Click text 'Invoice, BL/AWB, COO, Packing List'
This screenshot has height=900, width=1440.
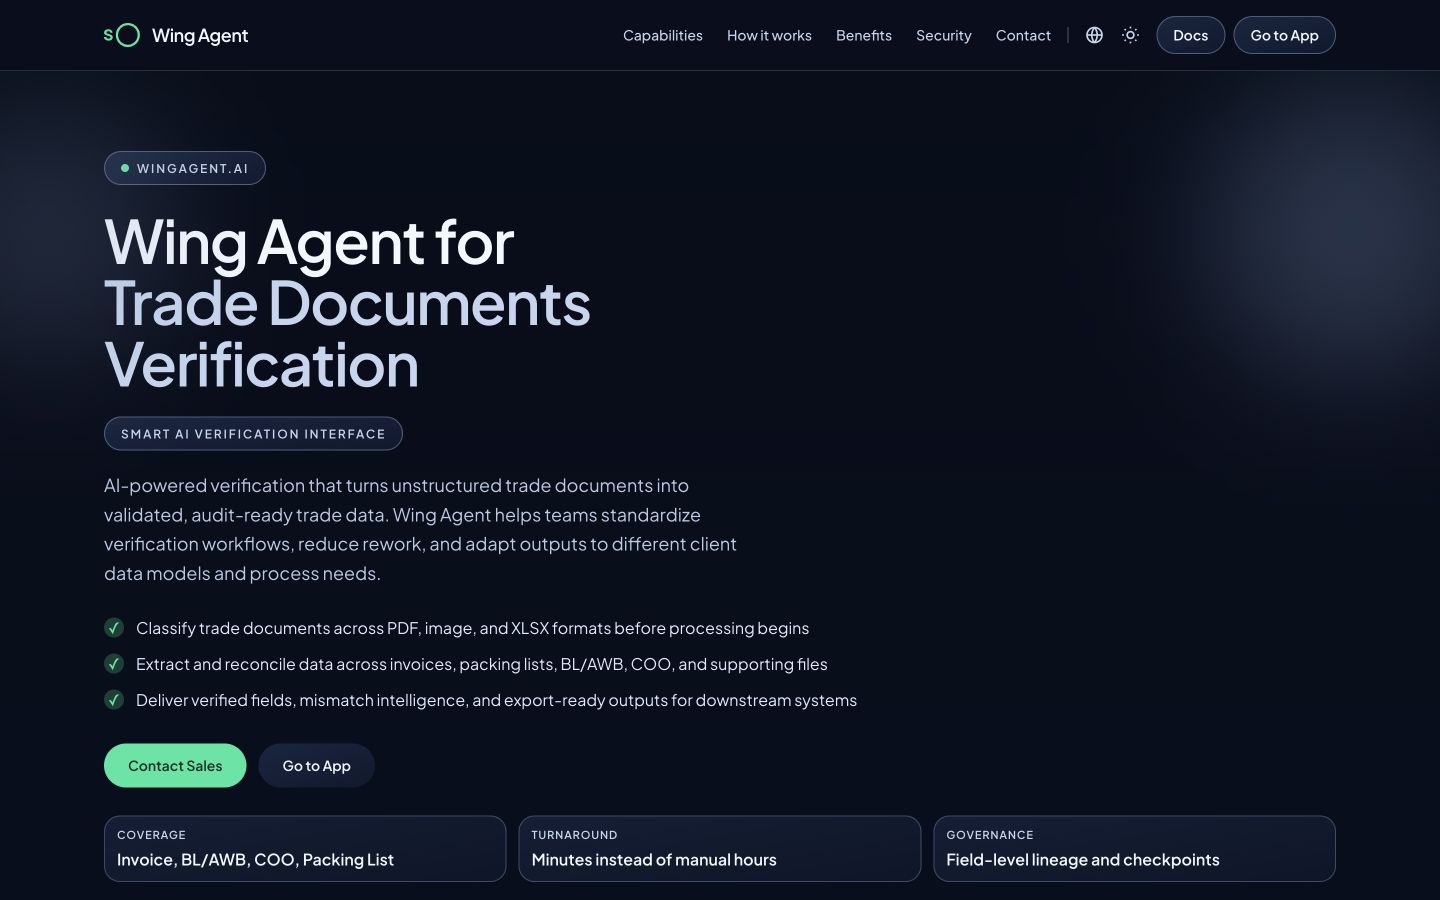click(255, 860)
